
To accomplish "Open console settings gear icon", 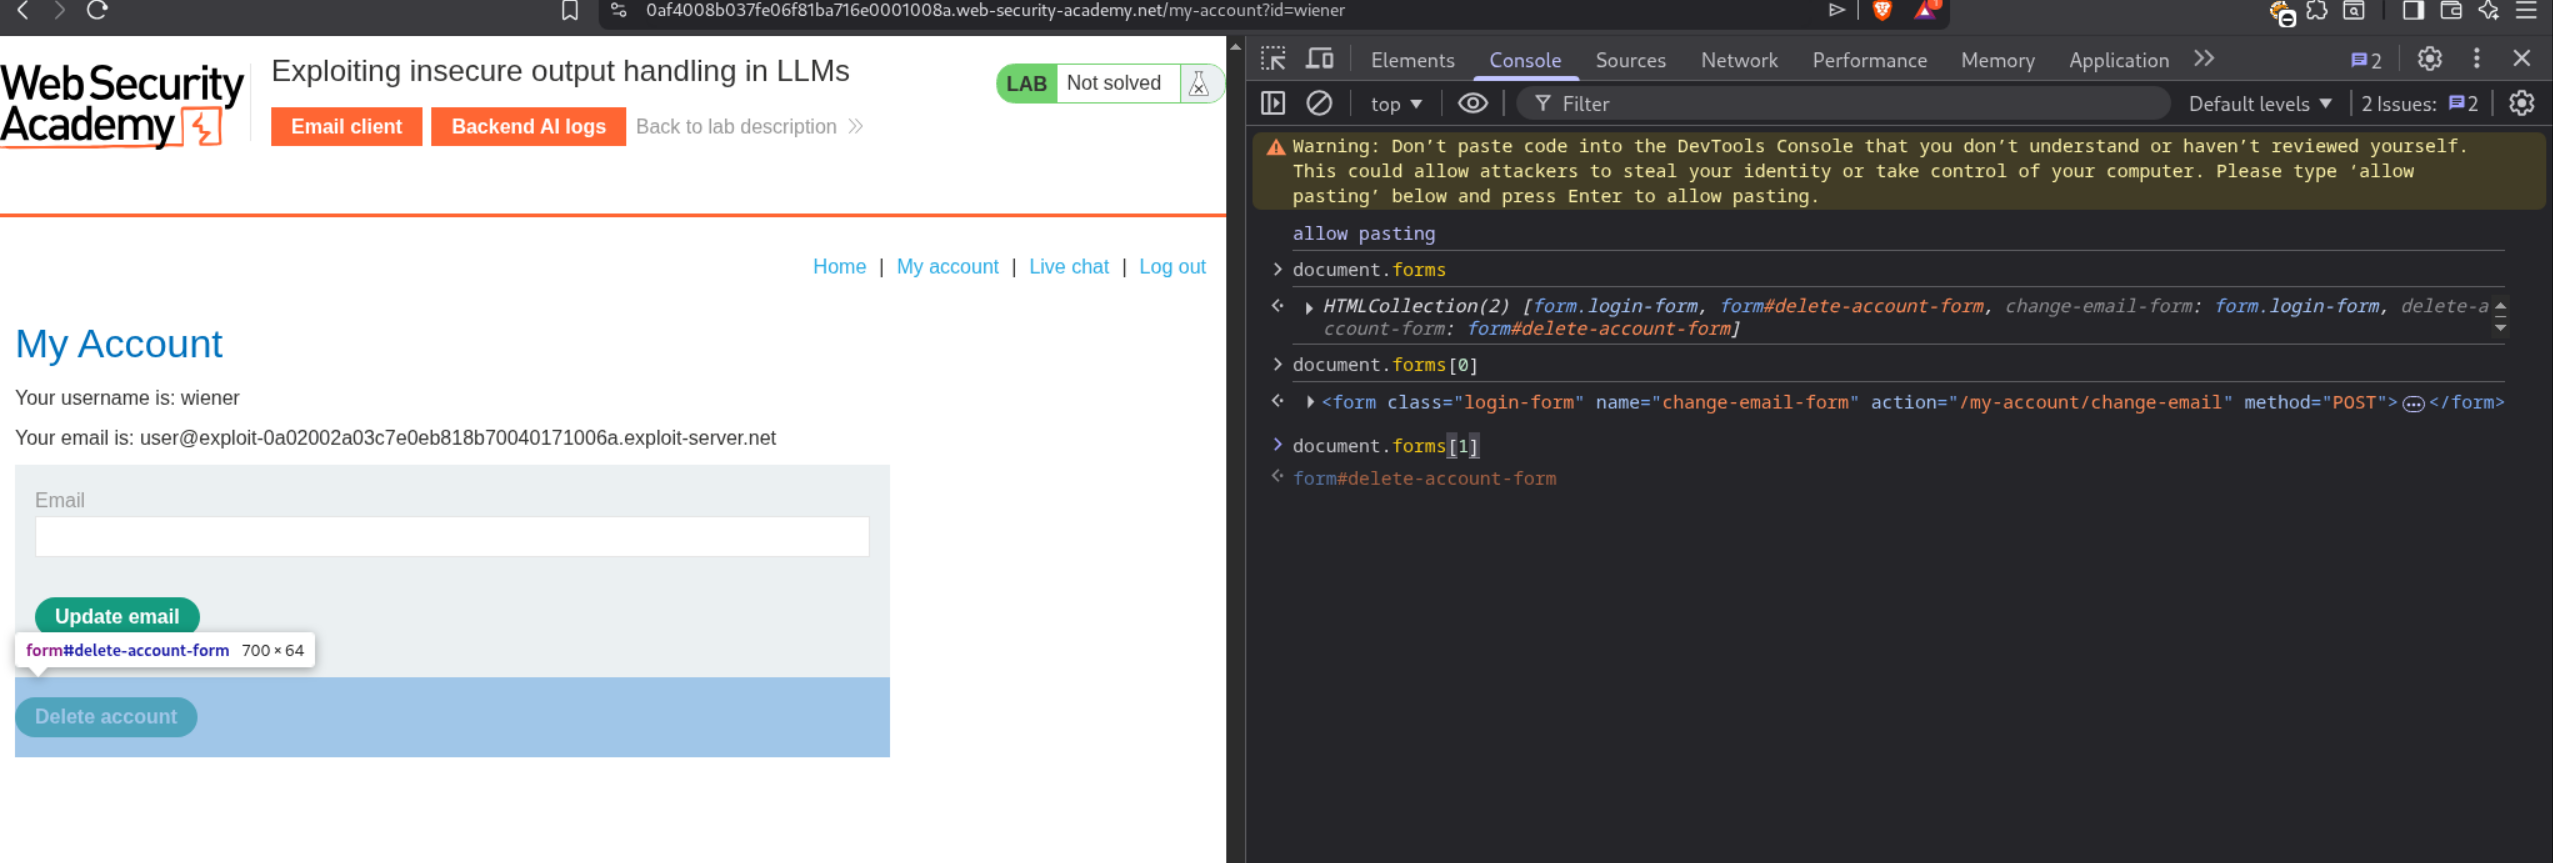I will point(2521,103).
